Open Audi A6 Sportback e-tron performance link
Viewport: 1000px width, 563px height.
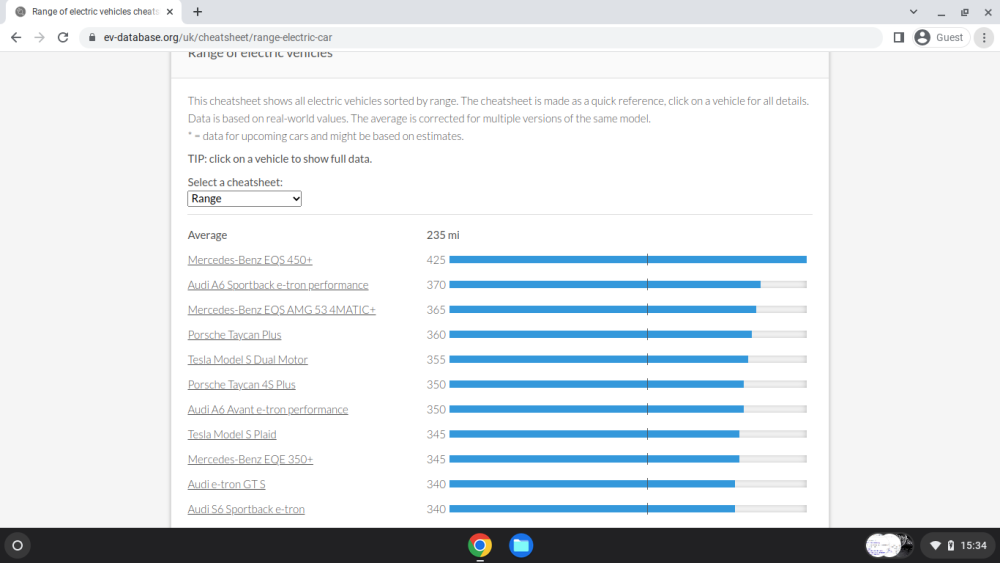coord(278,285)
